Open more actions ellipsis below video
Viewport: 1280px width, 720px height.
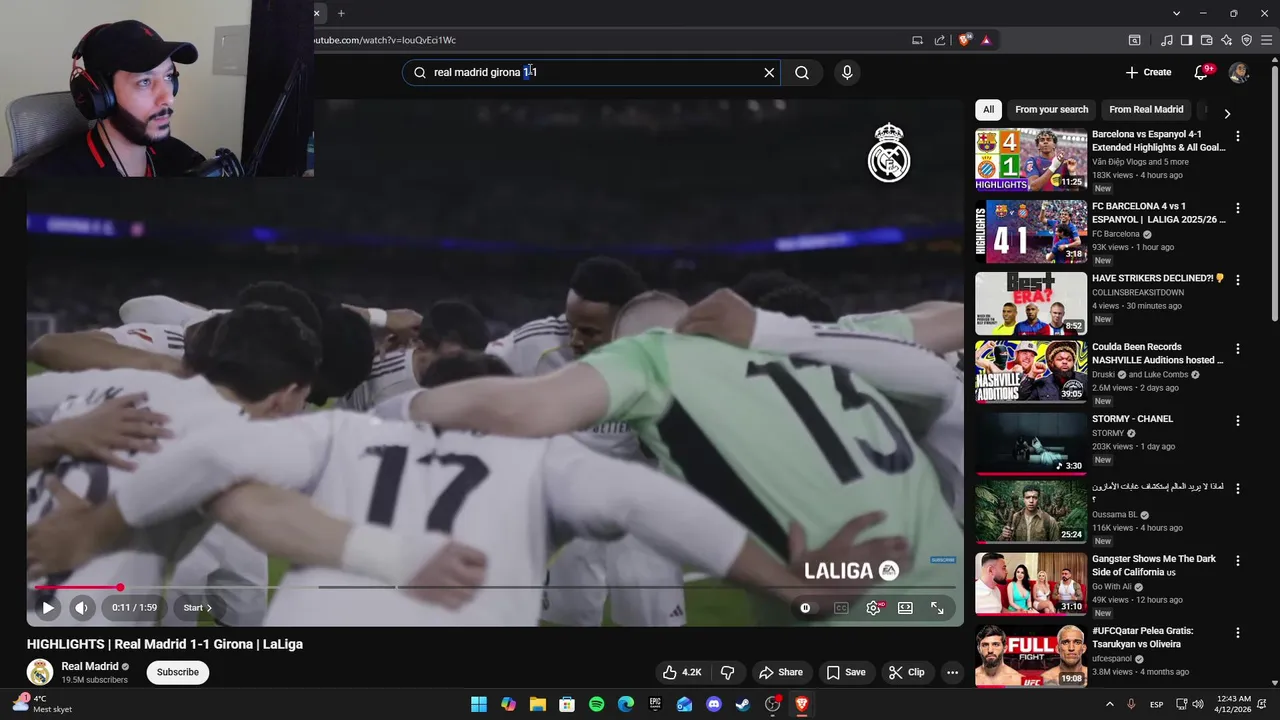click(952, 672)
